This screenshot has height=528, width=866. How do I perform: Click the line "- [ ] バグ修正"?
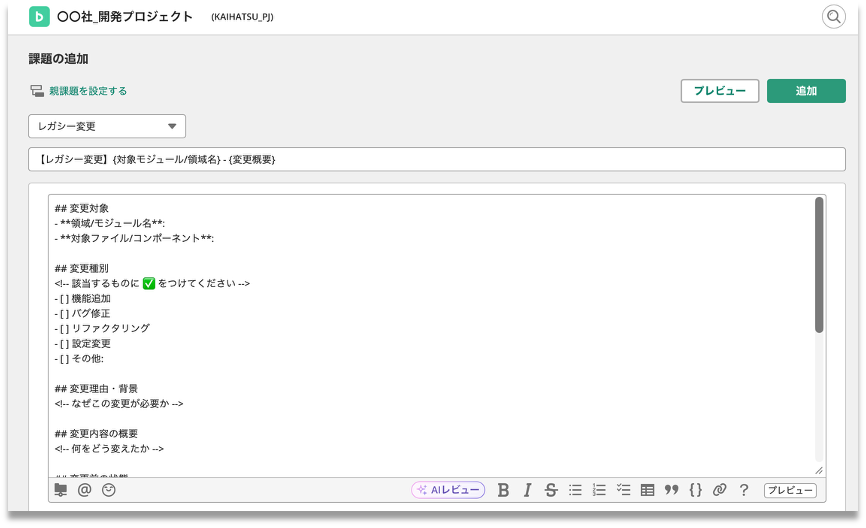point(83,314)
